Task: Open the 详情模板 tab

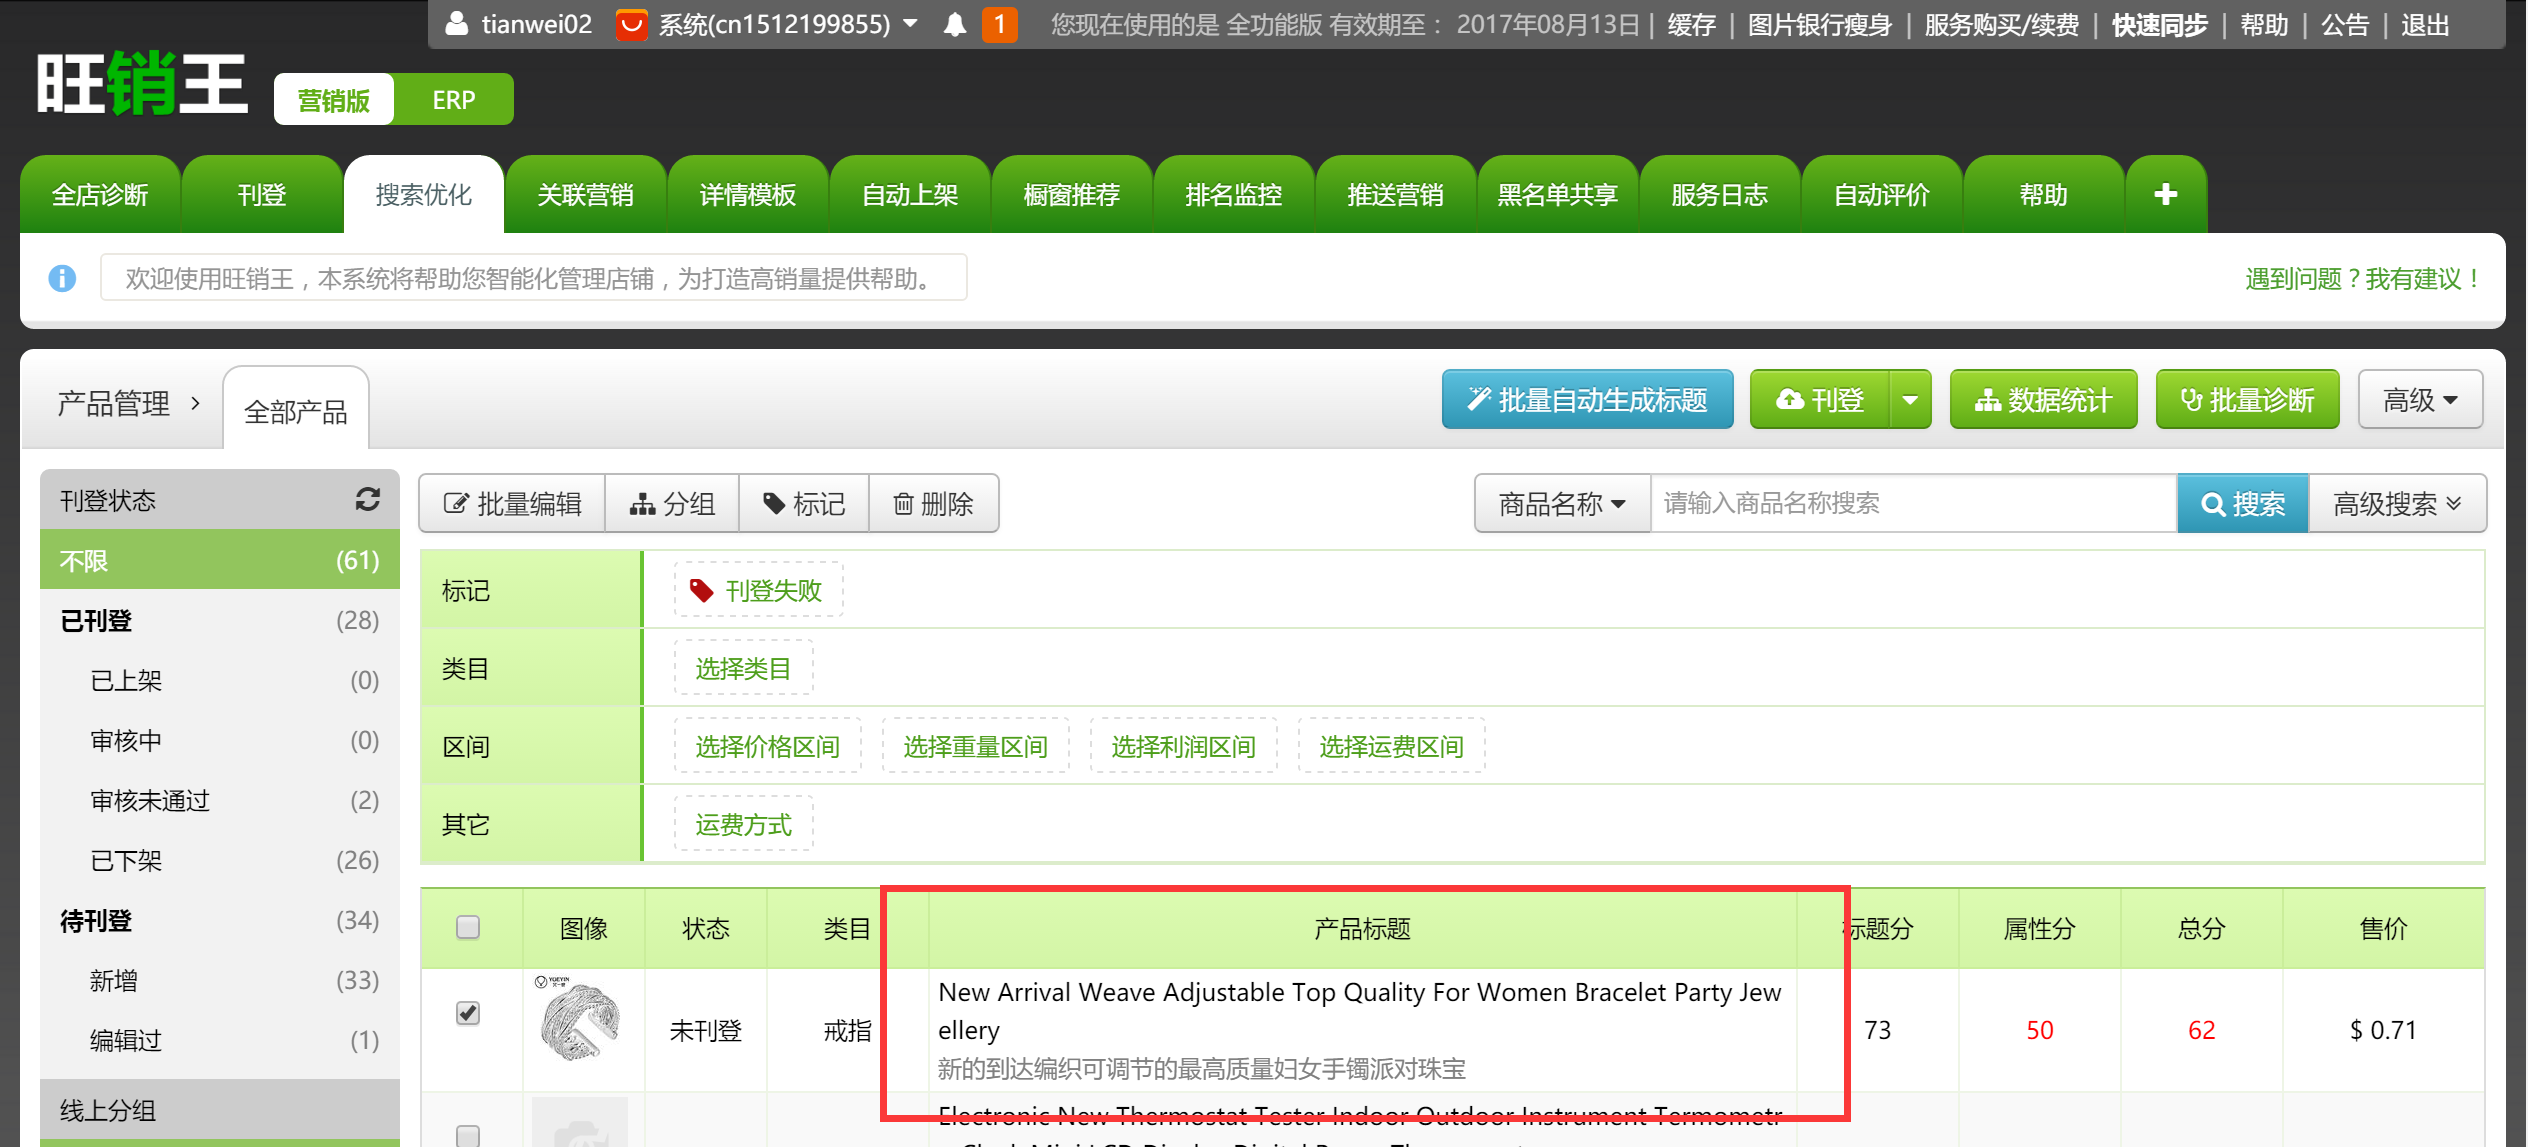Action: [748, 194]
